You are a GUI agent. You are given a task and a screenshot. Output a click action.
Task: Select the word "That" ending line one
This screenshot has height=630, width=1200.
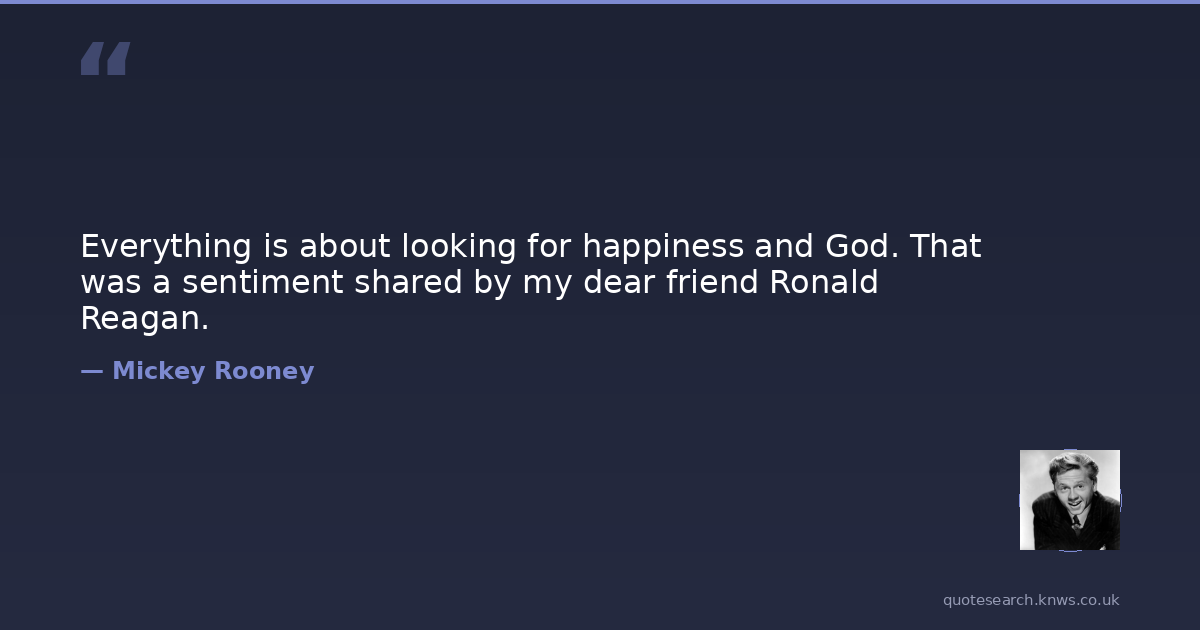click(x=945, y=246)
